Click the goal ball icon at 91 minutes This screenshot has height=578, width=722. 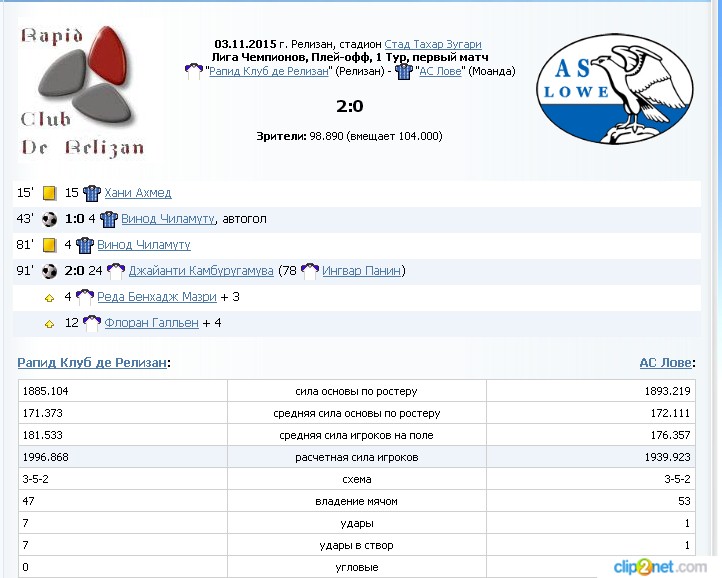(x=49, y=271)
